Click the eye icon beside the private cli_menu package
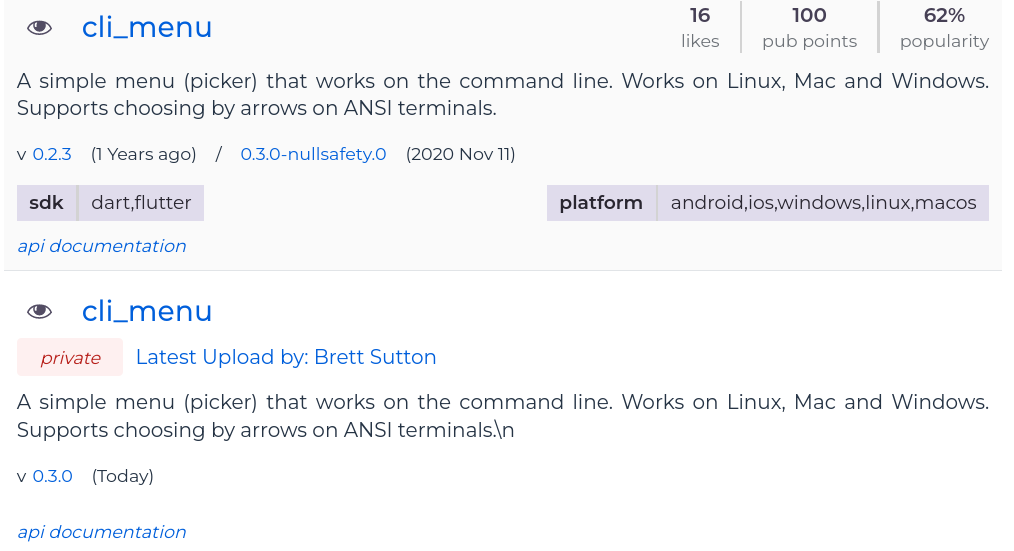Viewport: 1014px width, 551px height. click(x=39, y=311)
